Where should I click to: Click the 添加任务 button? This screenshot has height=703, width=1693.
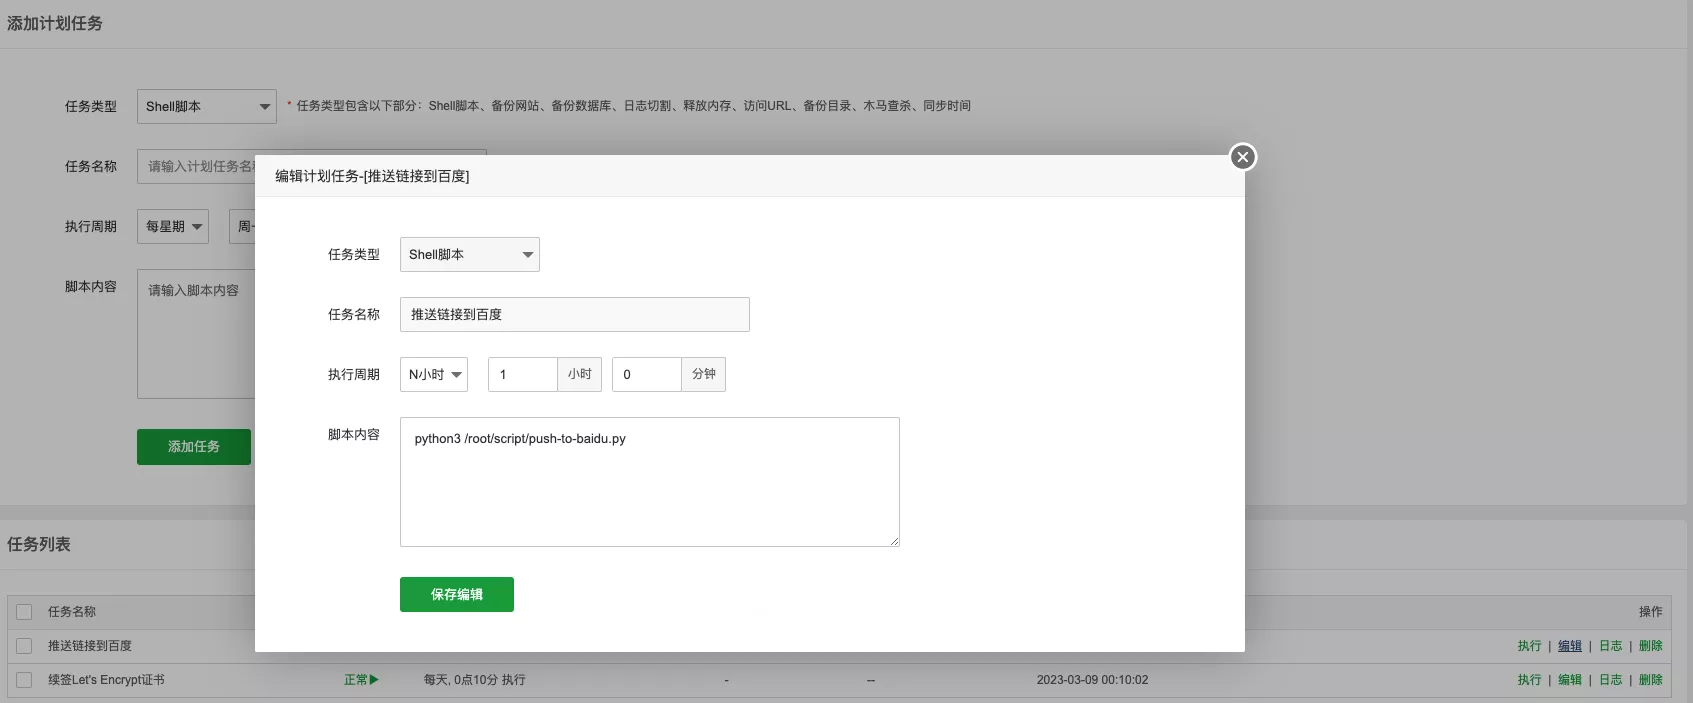(193, 447)
